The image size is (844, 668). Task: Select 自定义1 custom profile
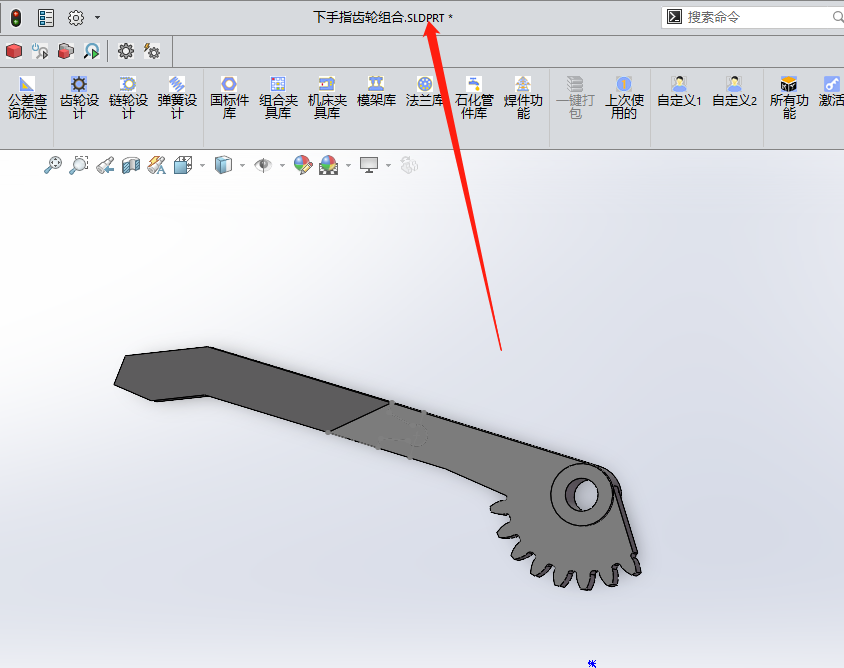coord(679,92)
